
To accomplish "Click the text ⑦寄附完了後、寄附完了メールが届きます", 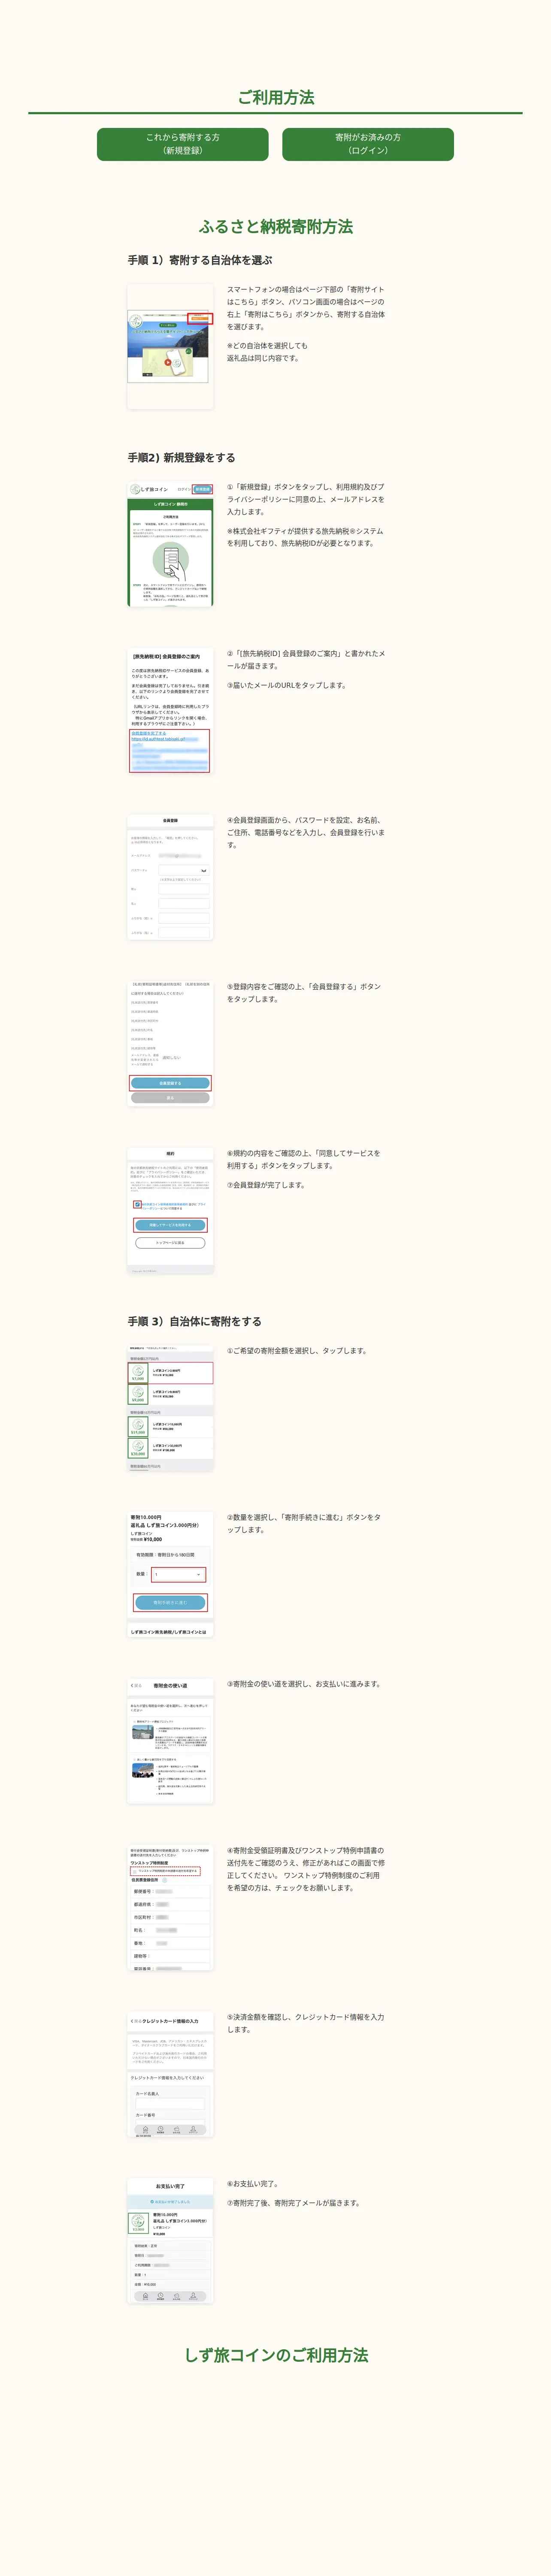I will coord(294,2203).
